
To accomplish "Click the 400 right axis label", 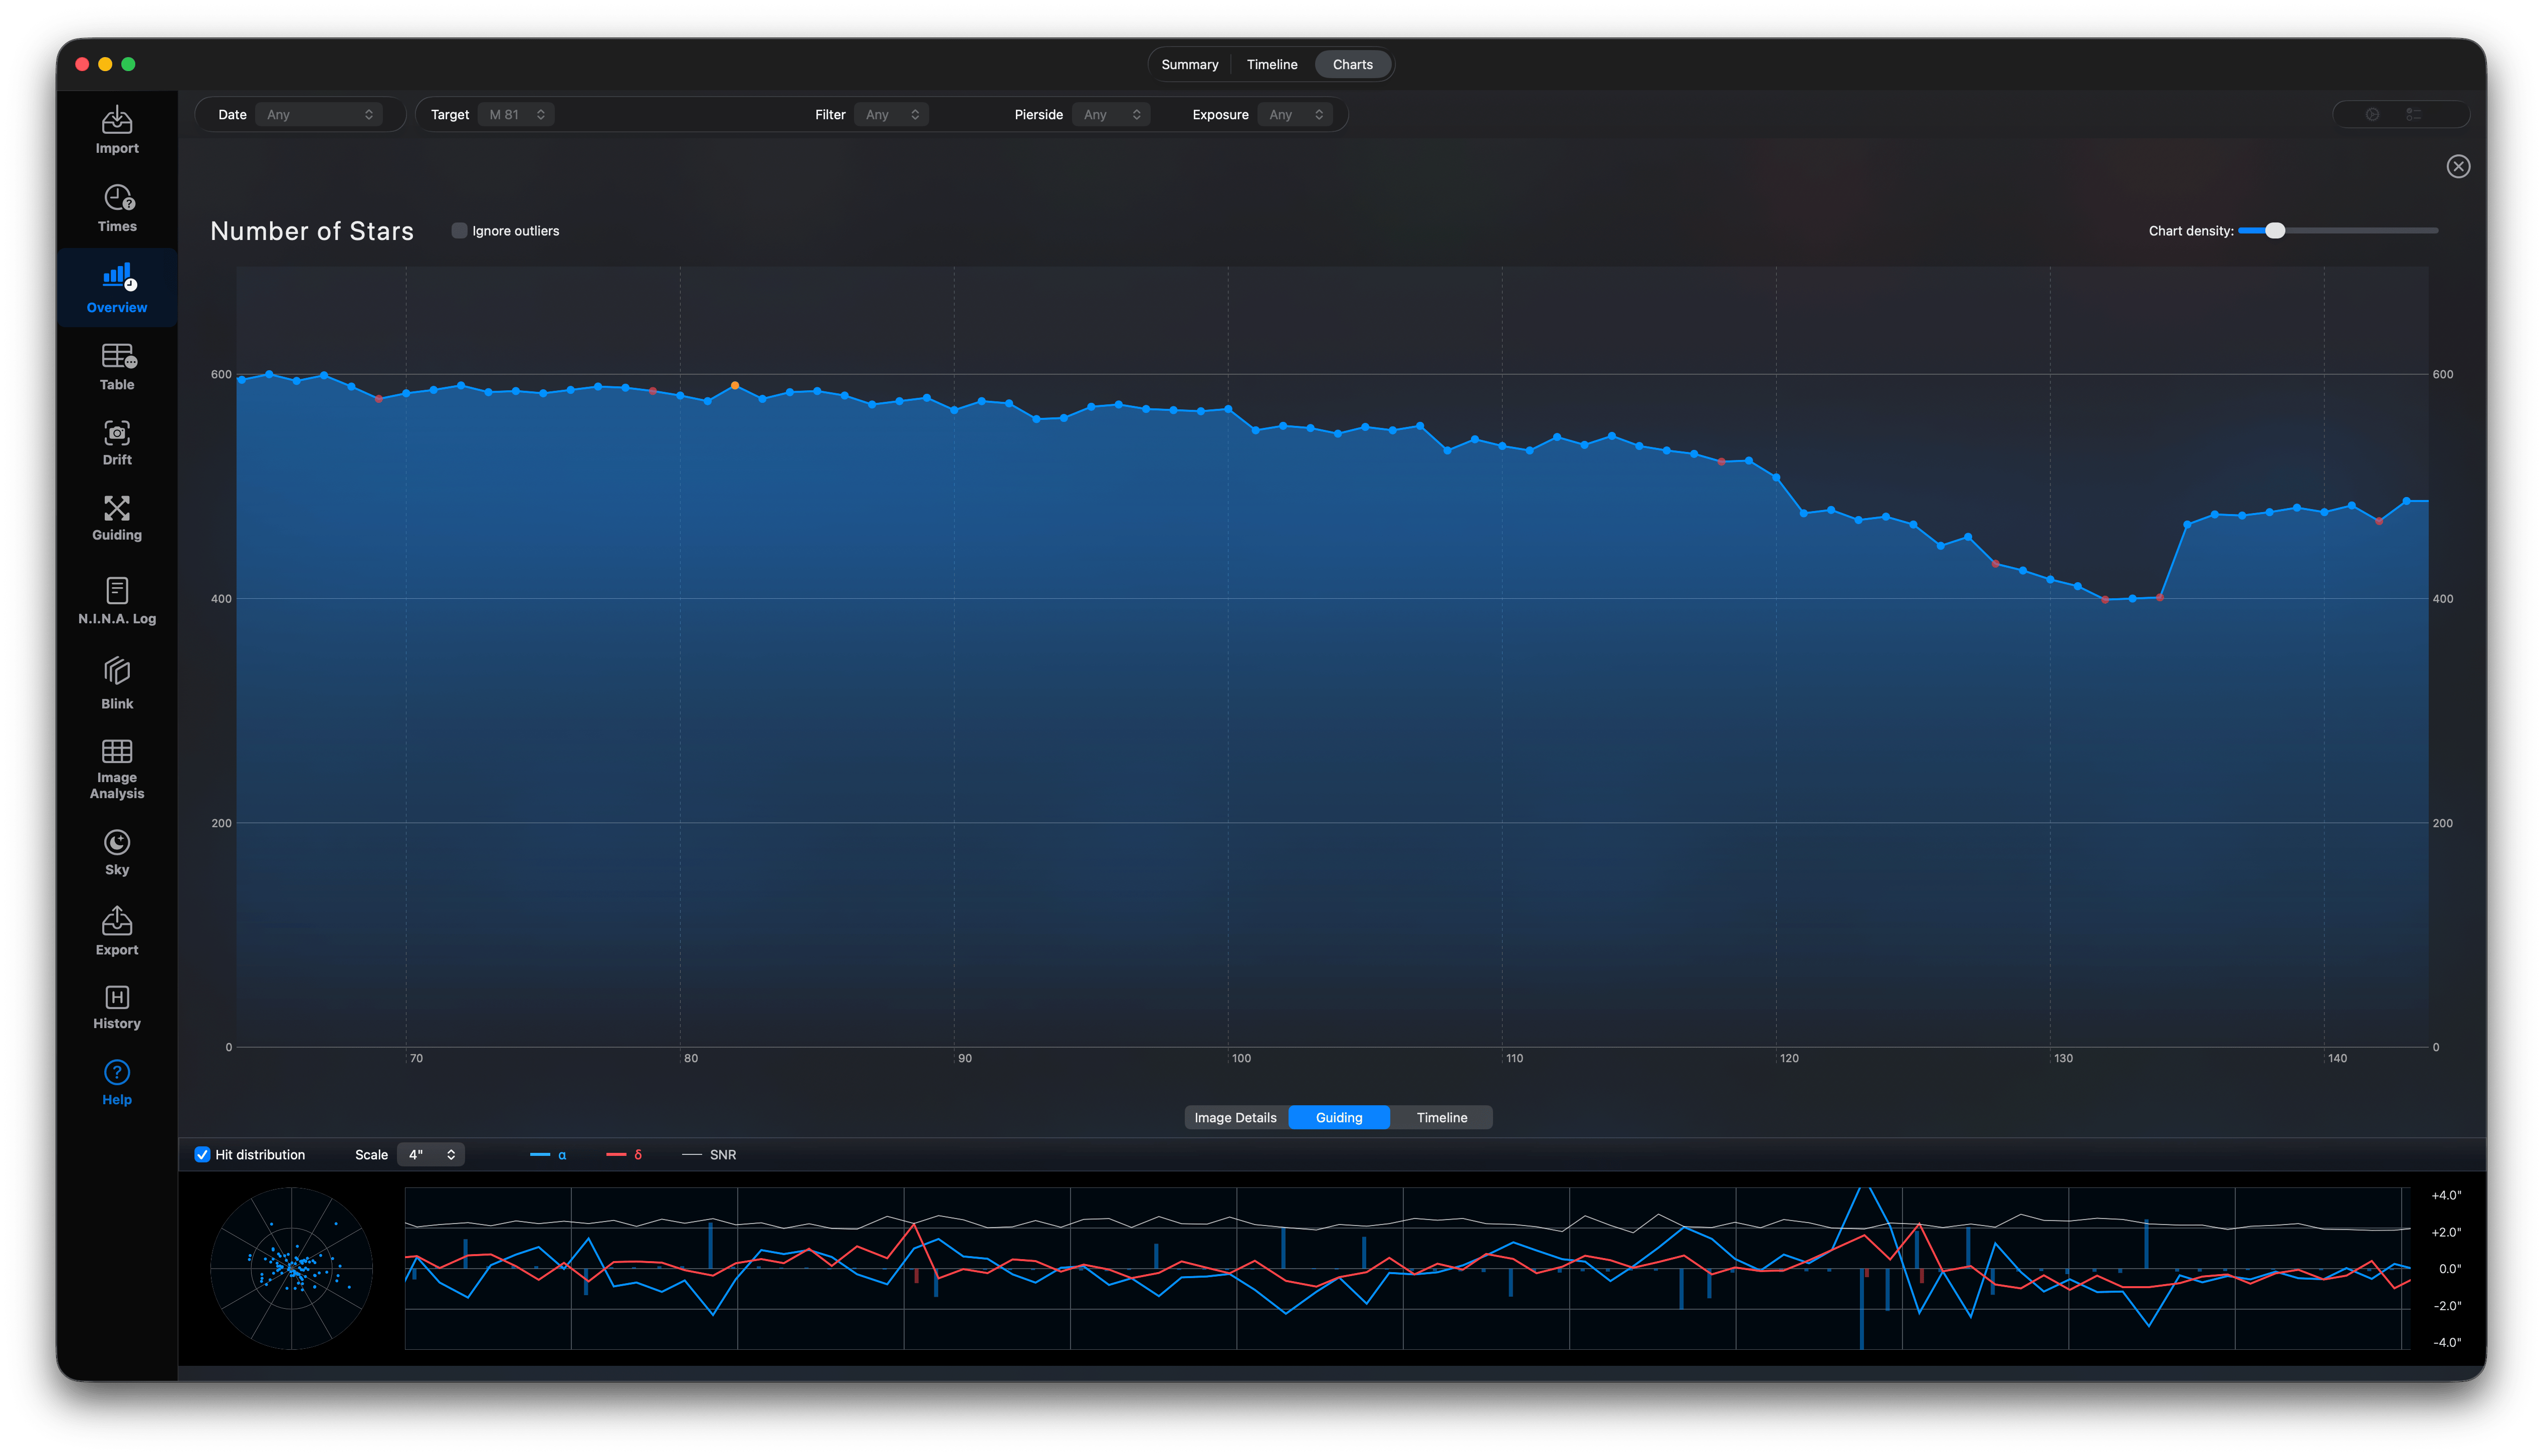I will tap(2443, 599).
